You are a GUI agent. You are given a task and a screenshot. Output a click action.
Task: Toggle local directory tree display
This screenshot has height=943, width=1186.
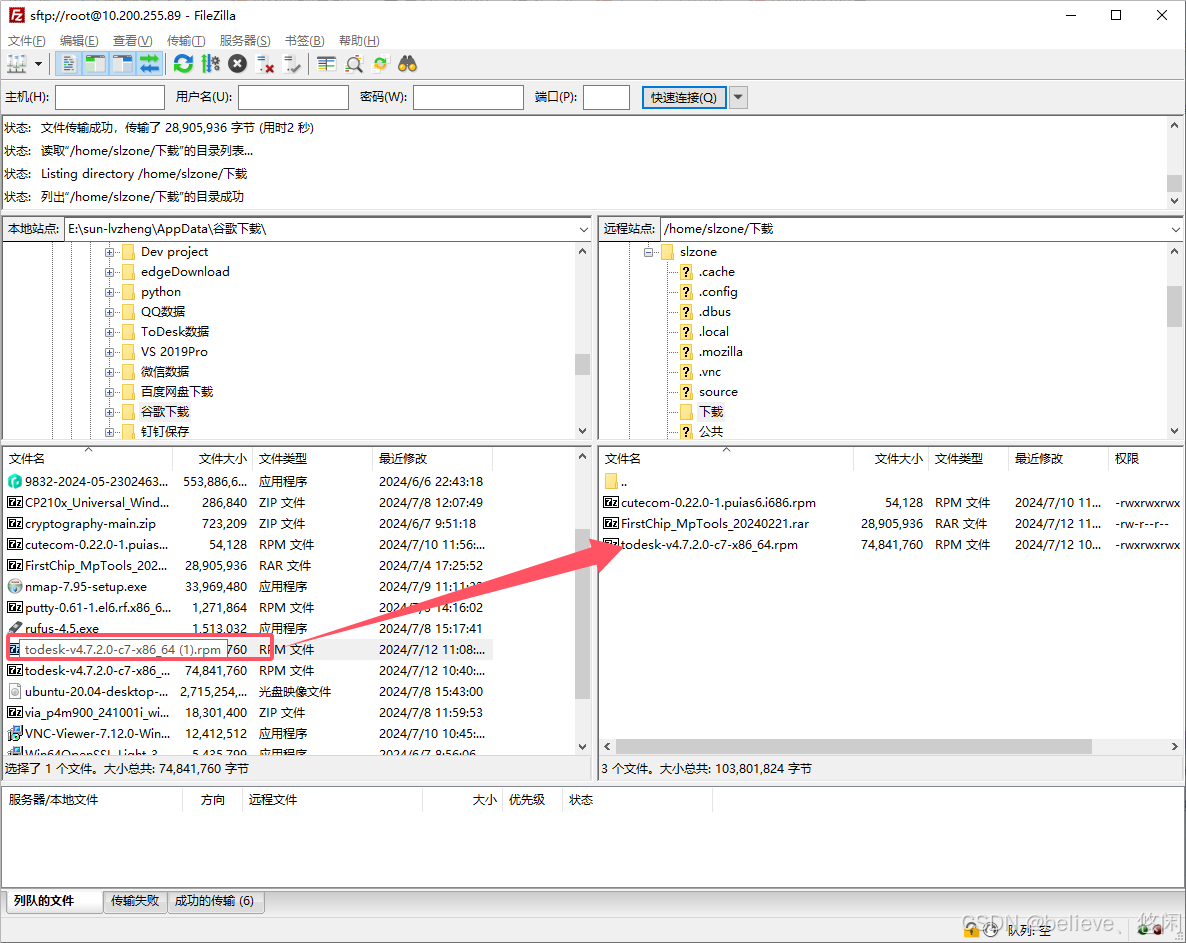point(95,64)
